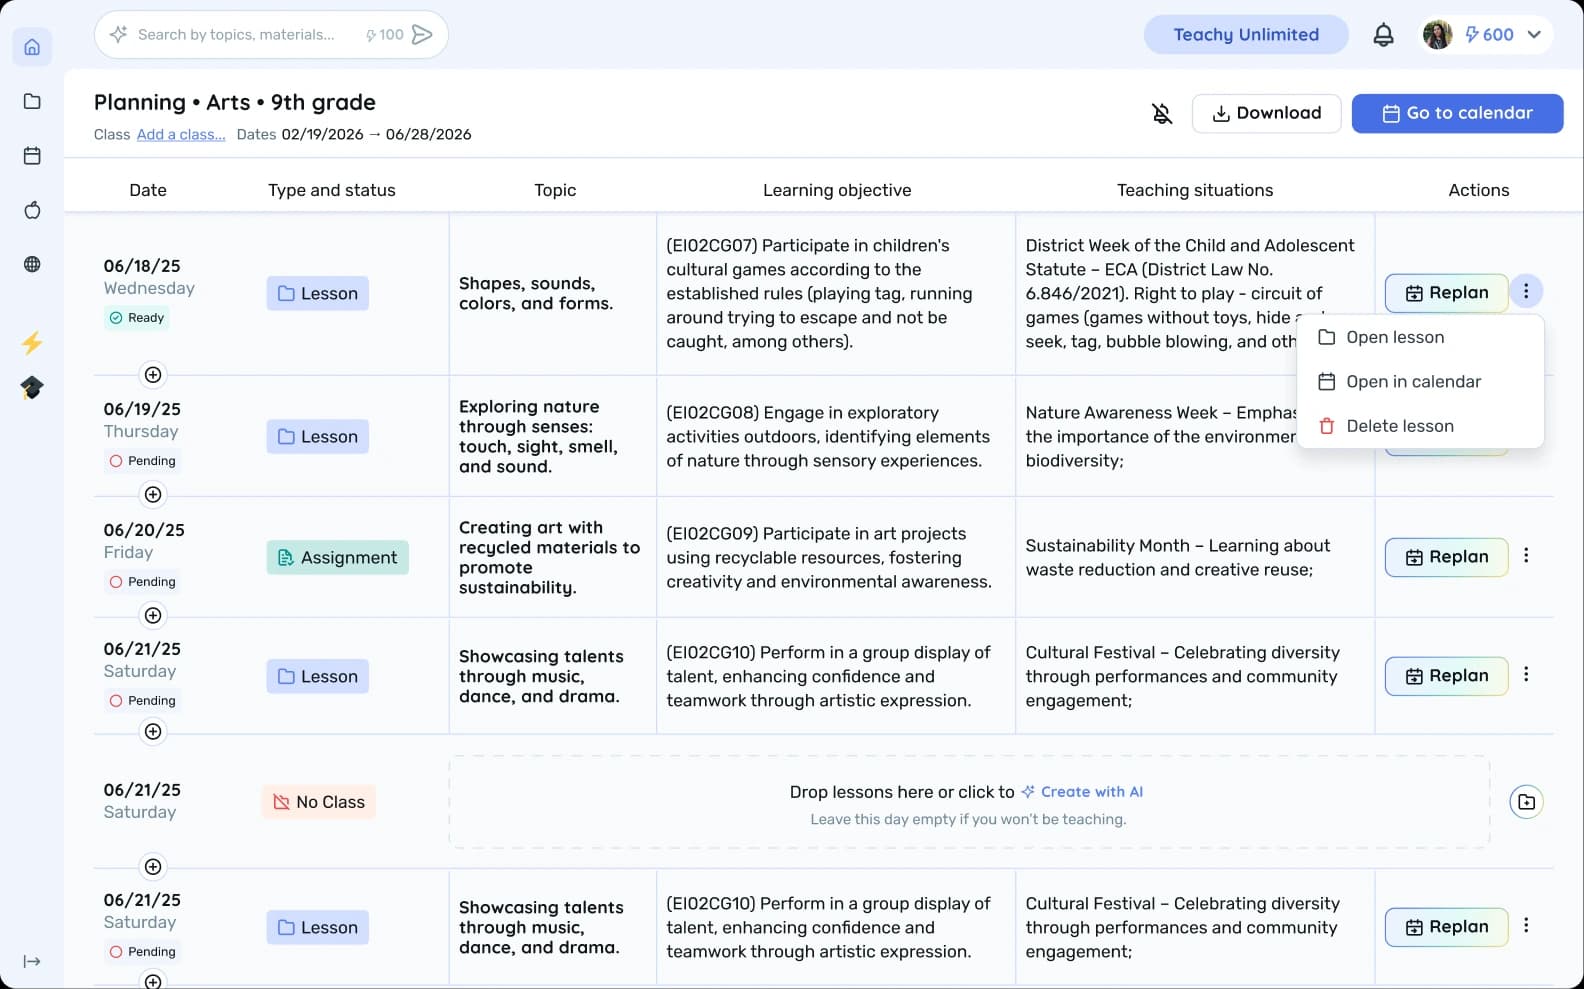Click the '(EI02CG07) Participate in children's cultural games' objective
The image size is (1584, 989).
pos(820,293)
